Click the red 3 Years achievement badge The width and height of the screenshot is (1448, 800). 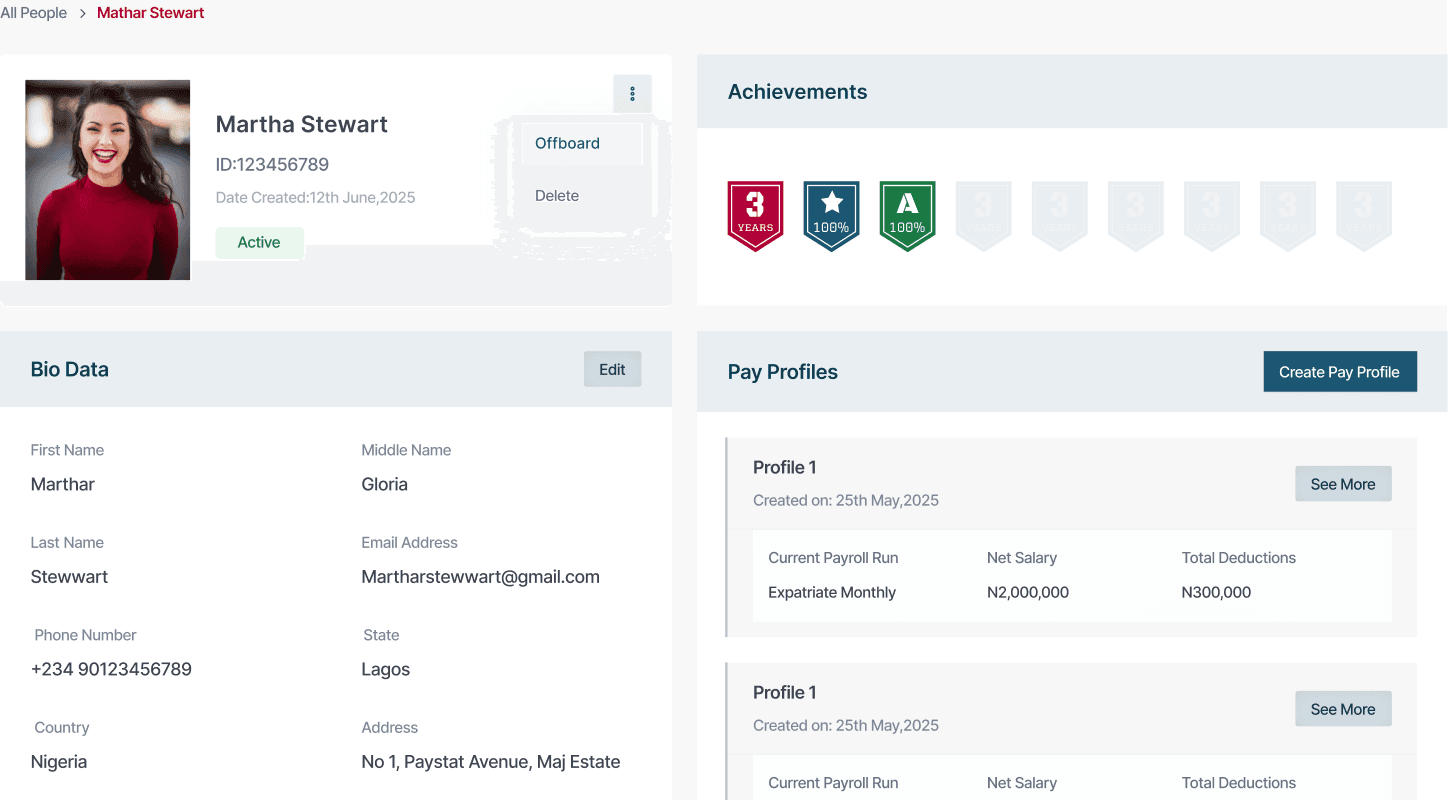pyautogui.click(x=755, y=215)
